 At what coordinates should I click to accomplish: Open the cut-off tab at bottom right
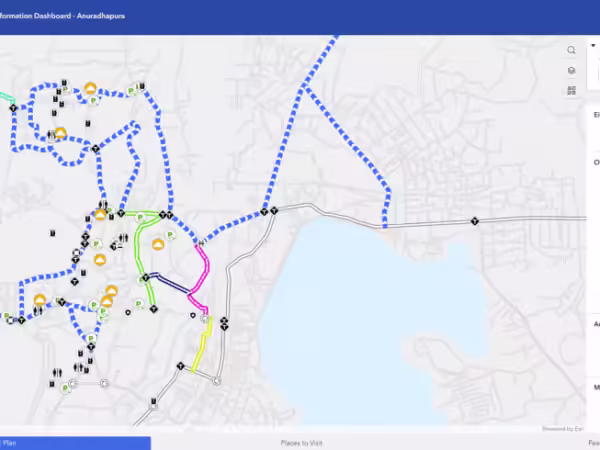pos(592,442)
